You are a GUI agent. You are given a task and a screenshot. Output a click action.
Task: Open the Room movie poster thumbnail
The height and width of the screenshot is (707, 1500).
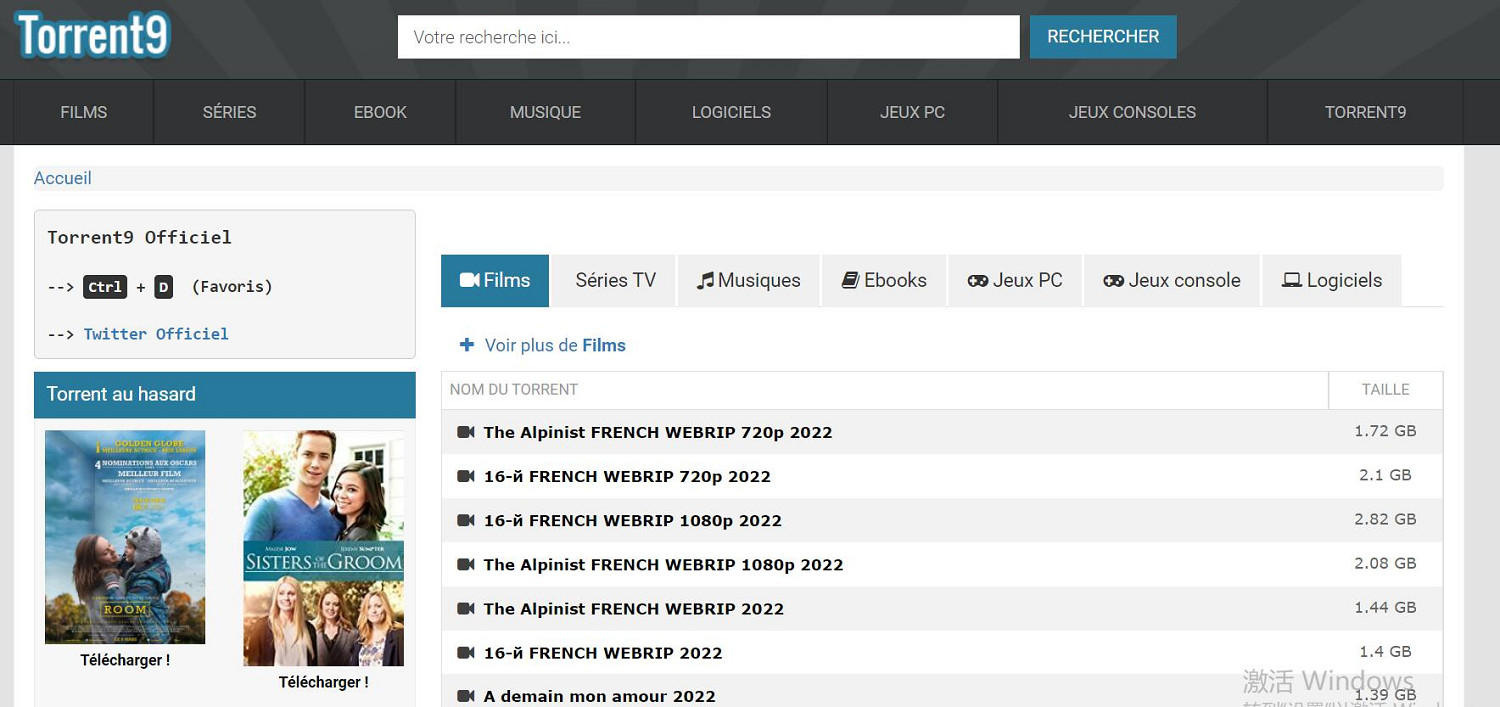(x=125, y=537)
